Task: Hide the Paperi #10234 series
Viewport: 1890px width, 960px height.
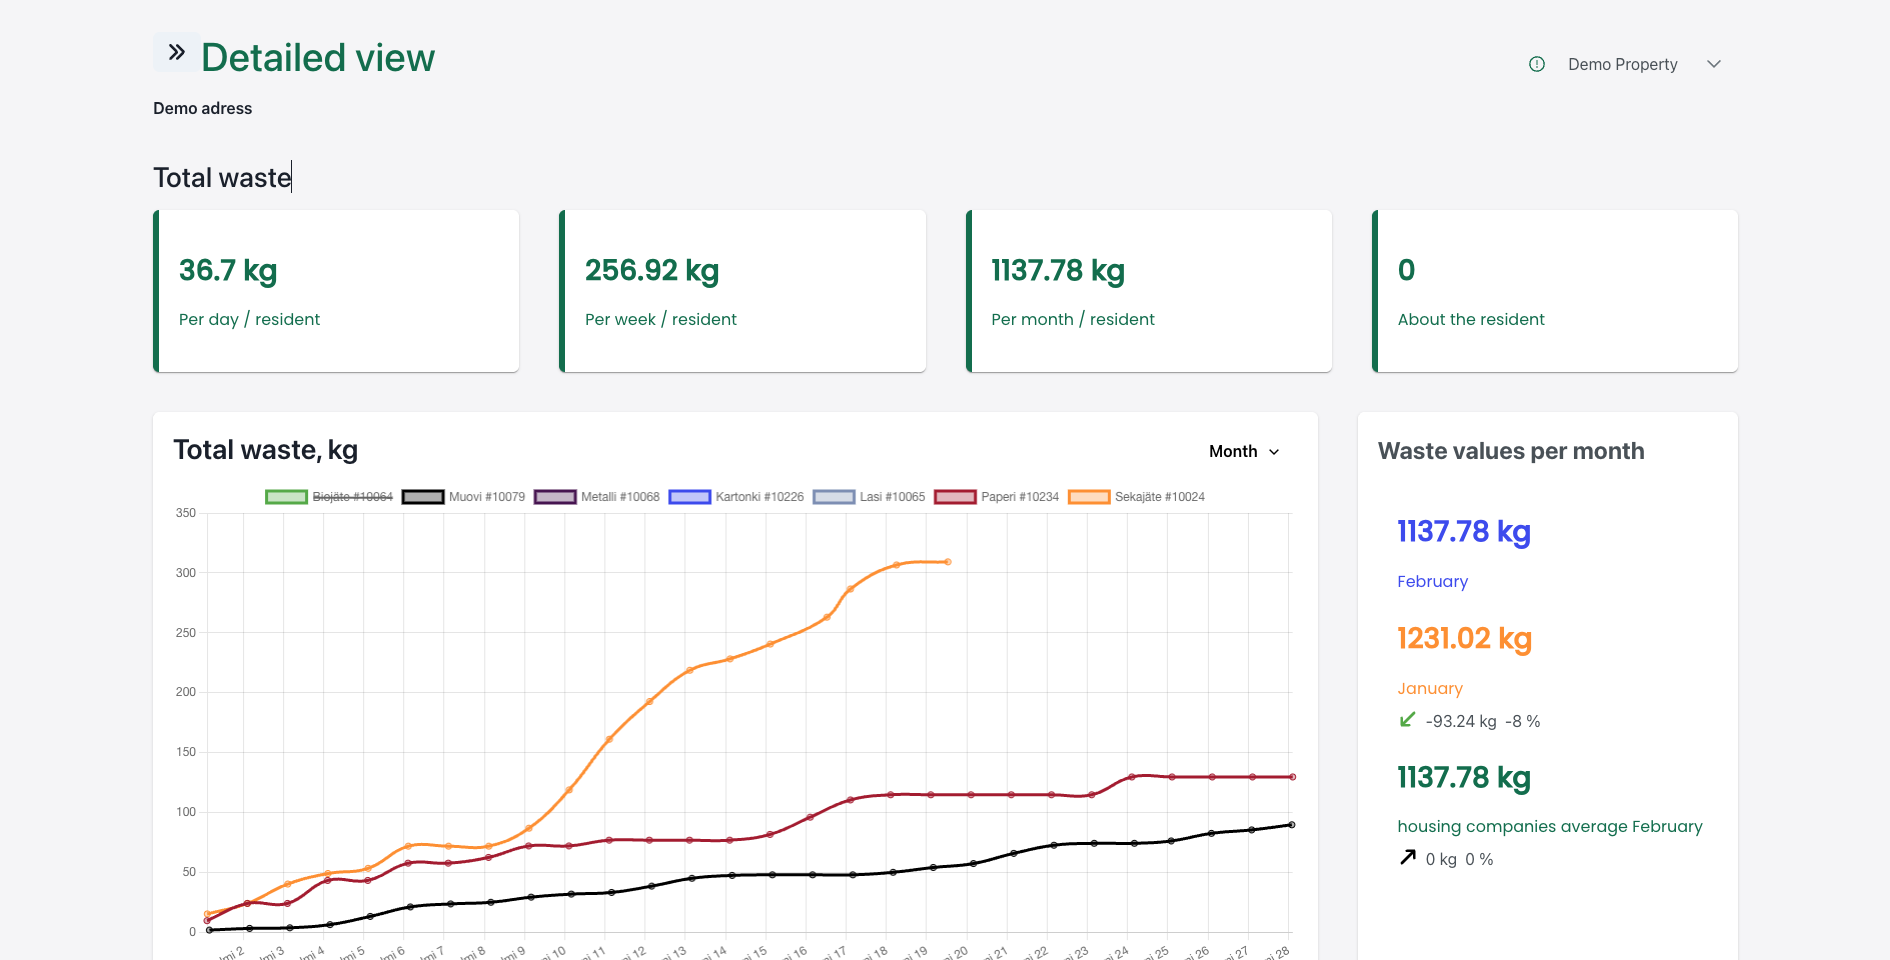Action: 1021,496
